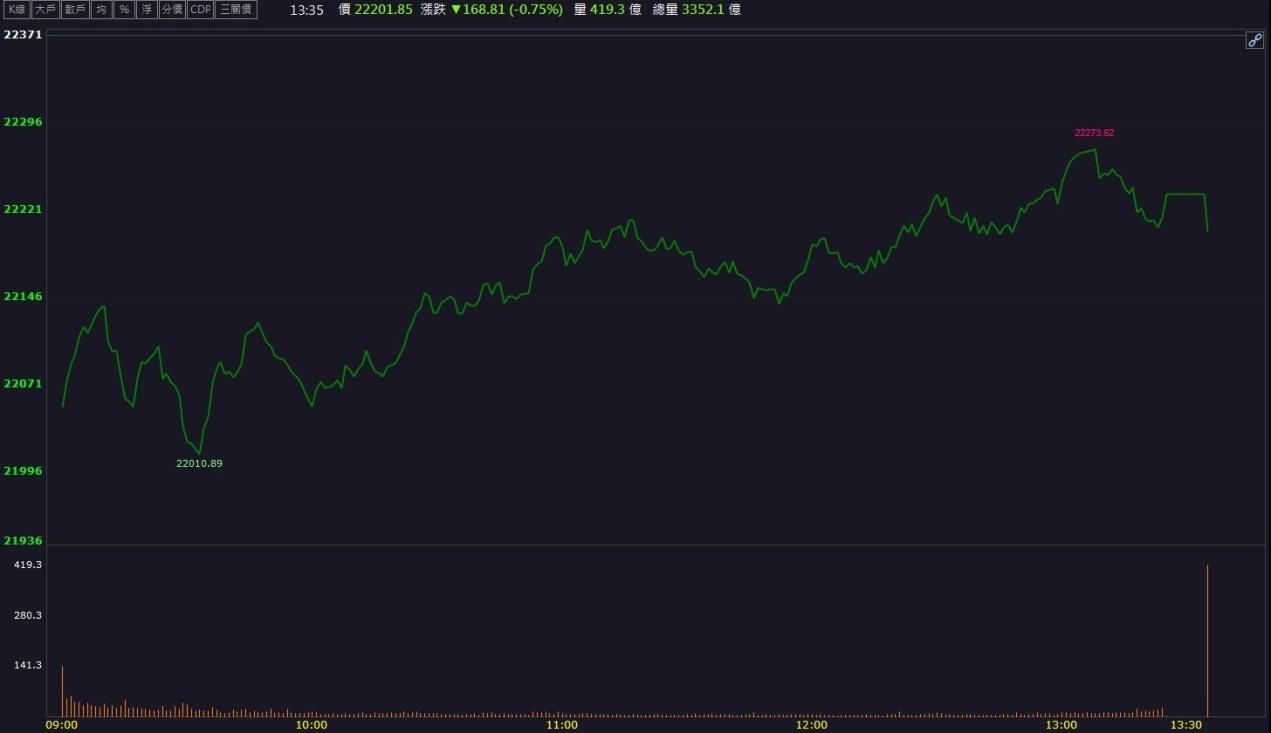
Task: Click the intraday high label 22273.62
Action: [1094, 133]
